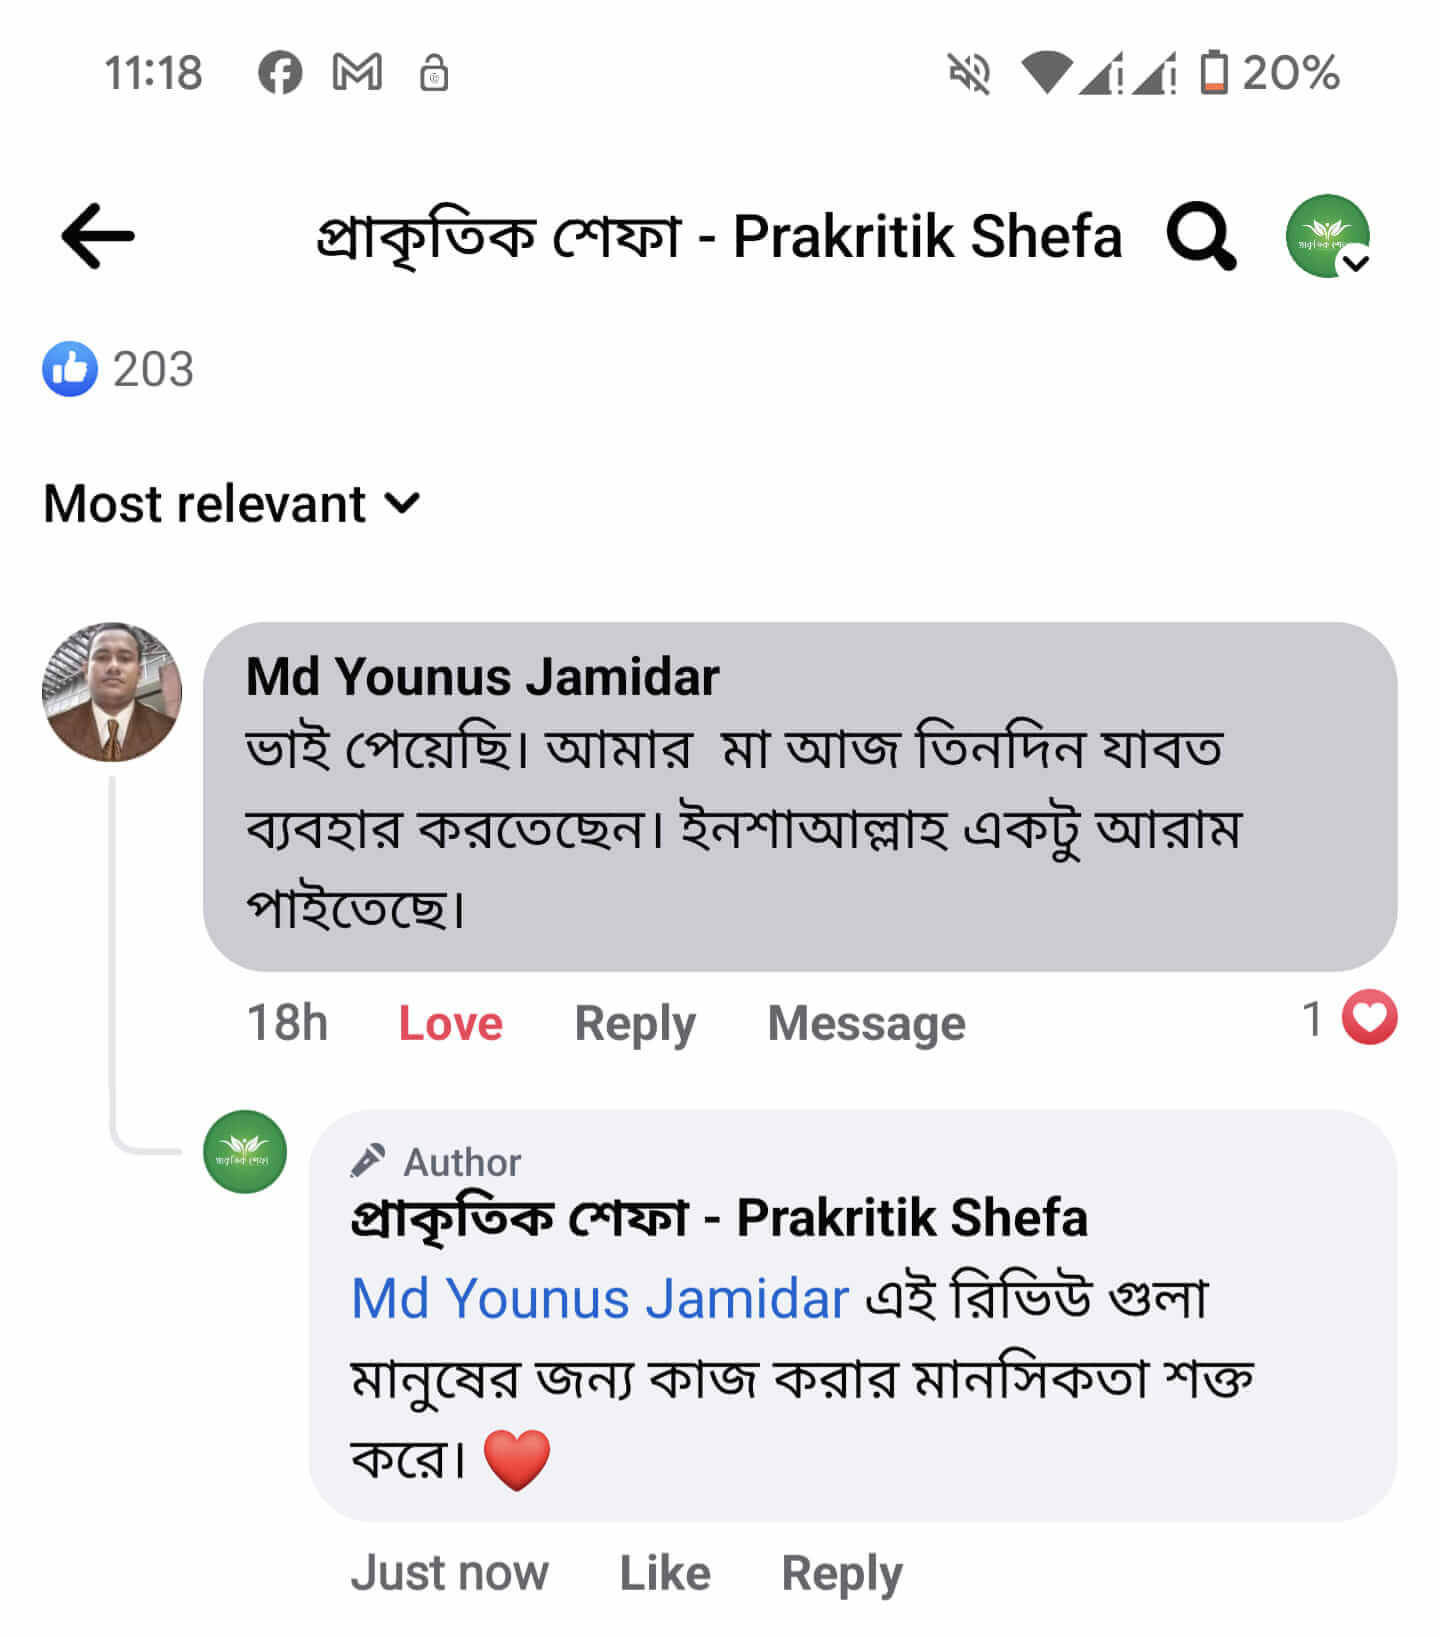Screen dimensions: 1440x1637
Task: Tap the Facebook notification icon in status bar
Action: 280,73
